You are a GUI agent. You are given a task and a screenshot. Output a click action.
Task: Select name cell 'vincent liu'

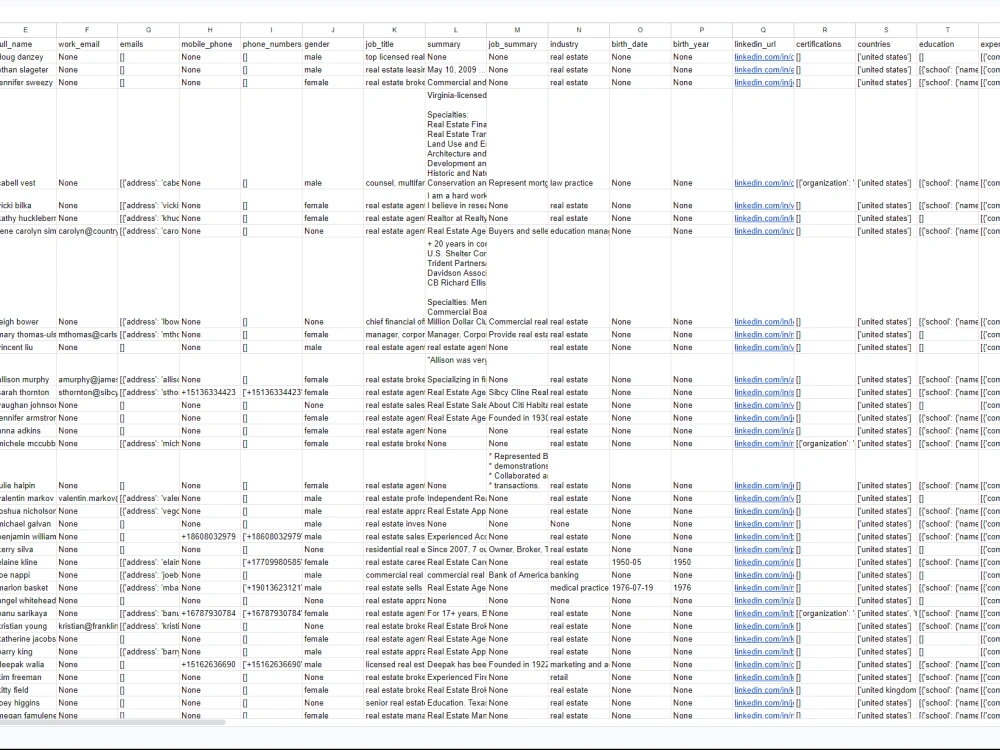tap(28, 348)
